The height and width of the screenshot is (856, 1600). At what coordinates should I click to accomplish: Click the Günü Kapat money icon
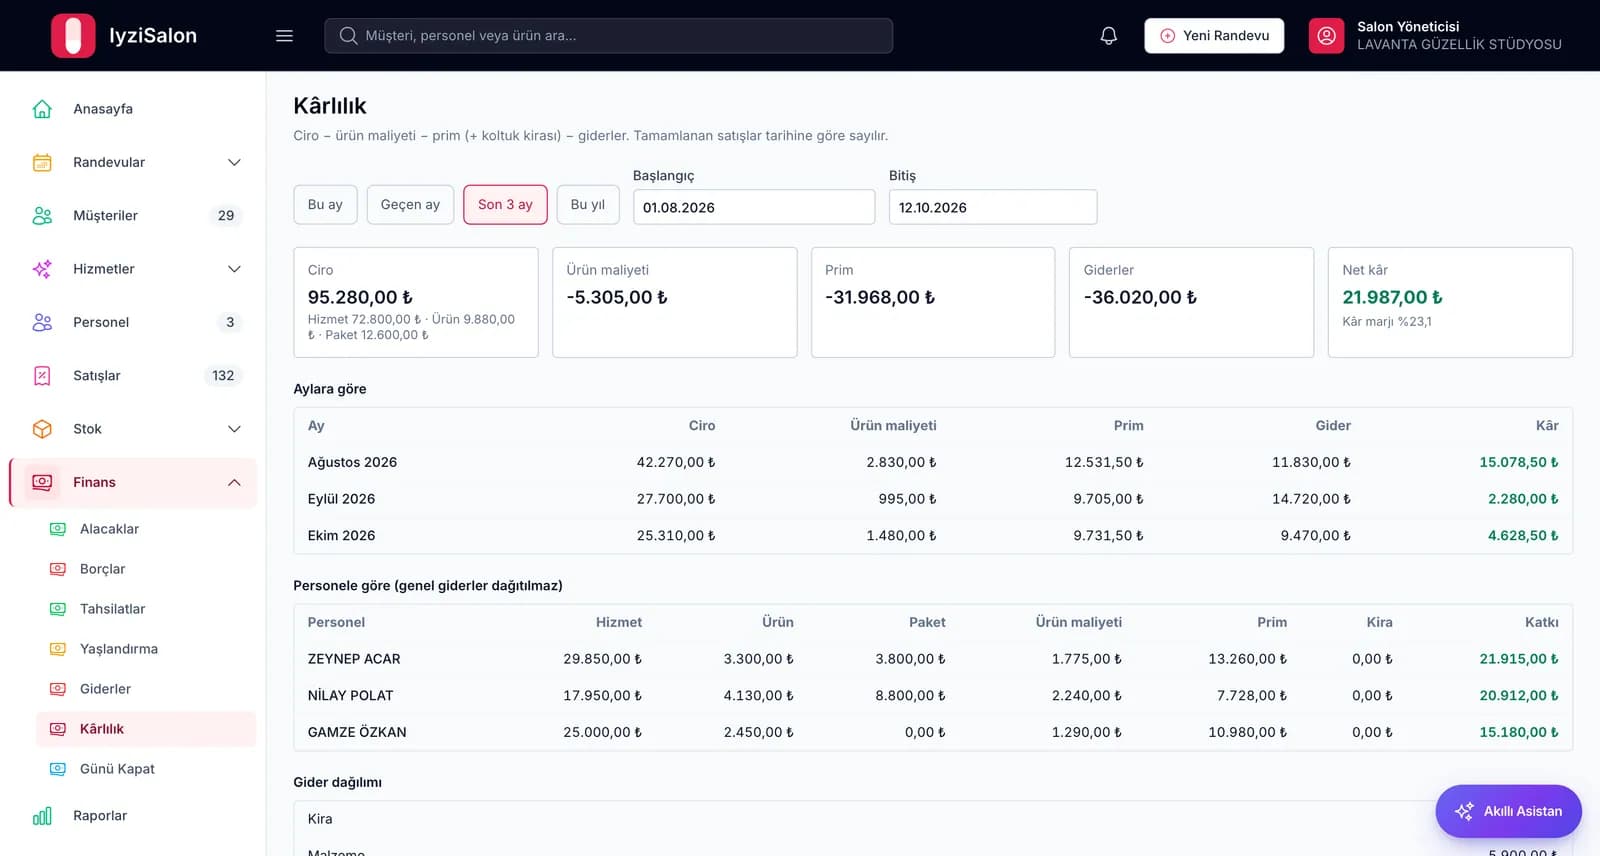point(58,769)
